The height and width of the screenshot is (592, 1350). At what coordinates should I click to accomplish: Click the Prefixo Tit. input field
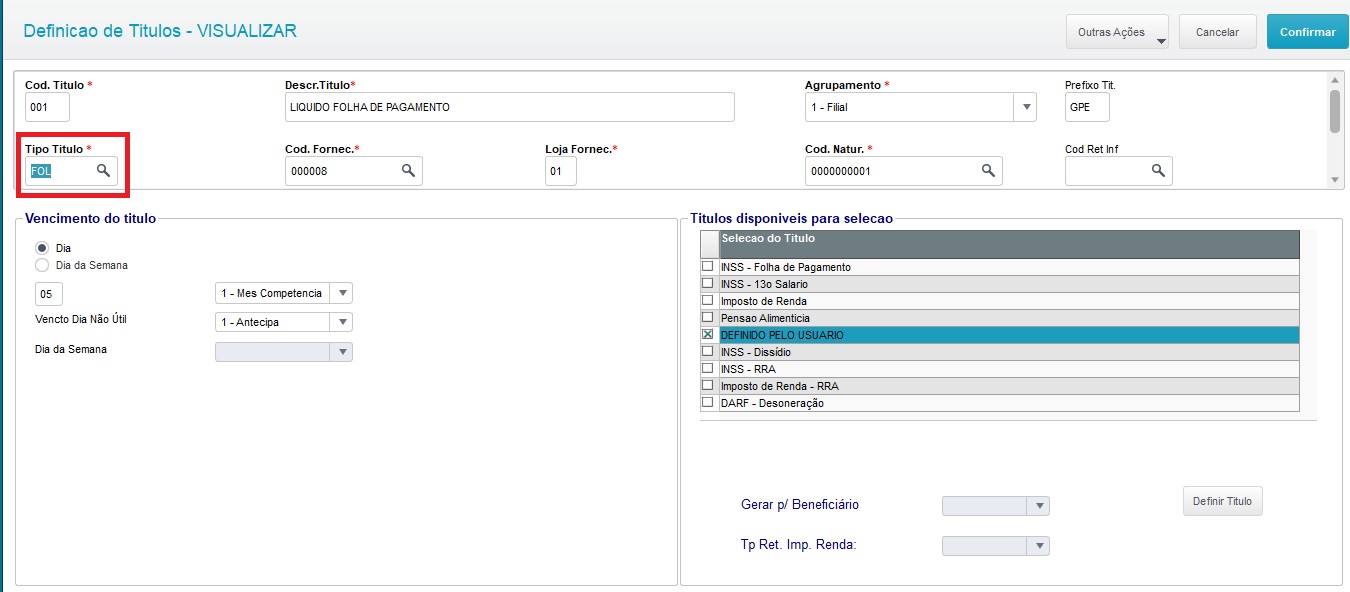click(x=1087, y=107)
